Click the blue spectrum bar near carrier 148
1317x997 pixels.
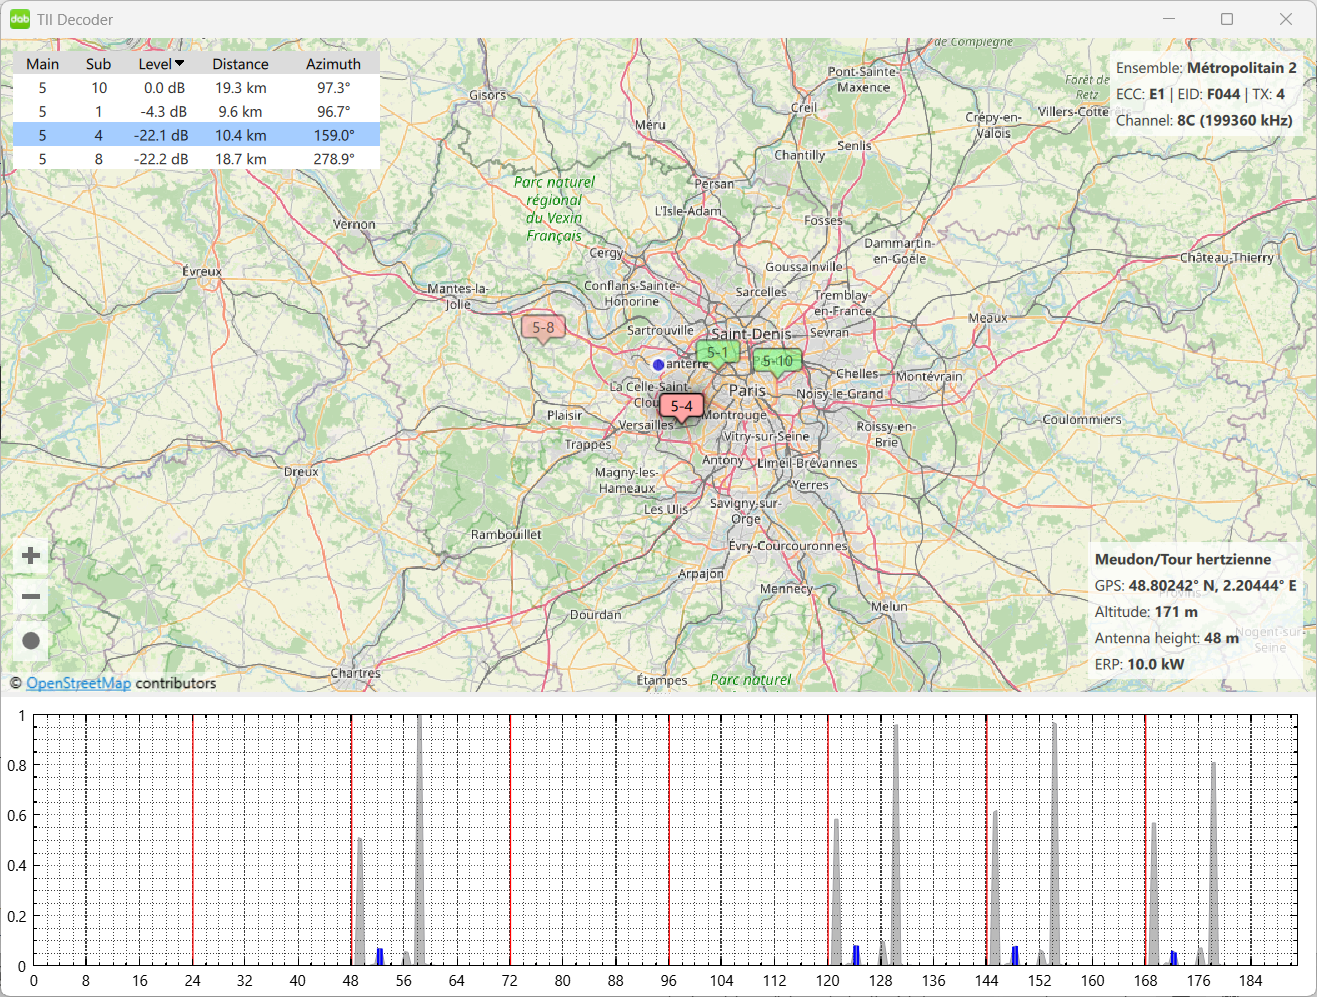pos(1015,956)
